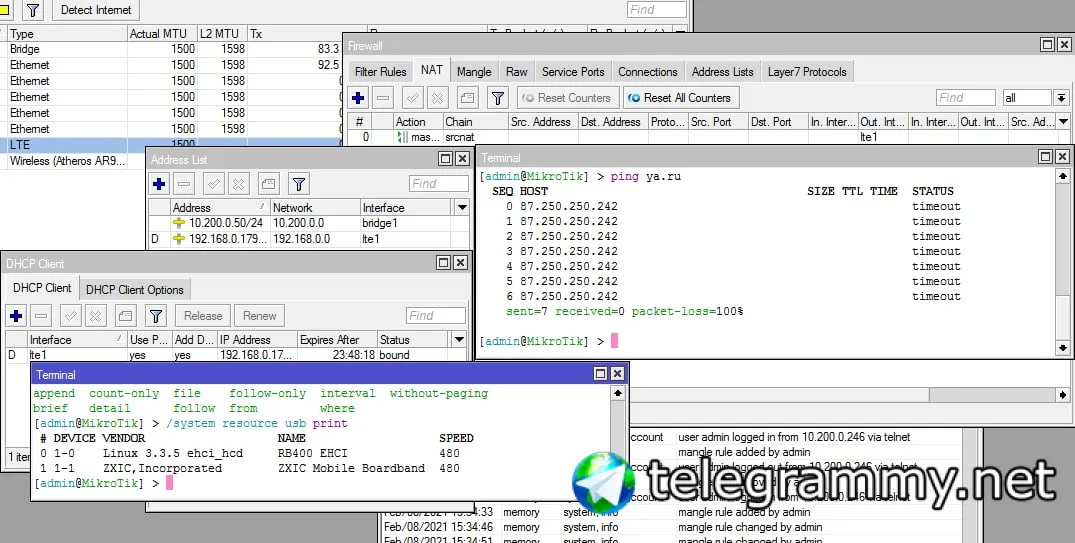Remove entry in Address List window

coord(184,184)
